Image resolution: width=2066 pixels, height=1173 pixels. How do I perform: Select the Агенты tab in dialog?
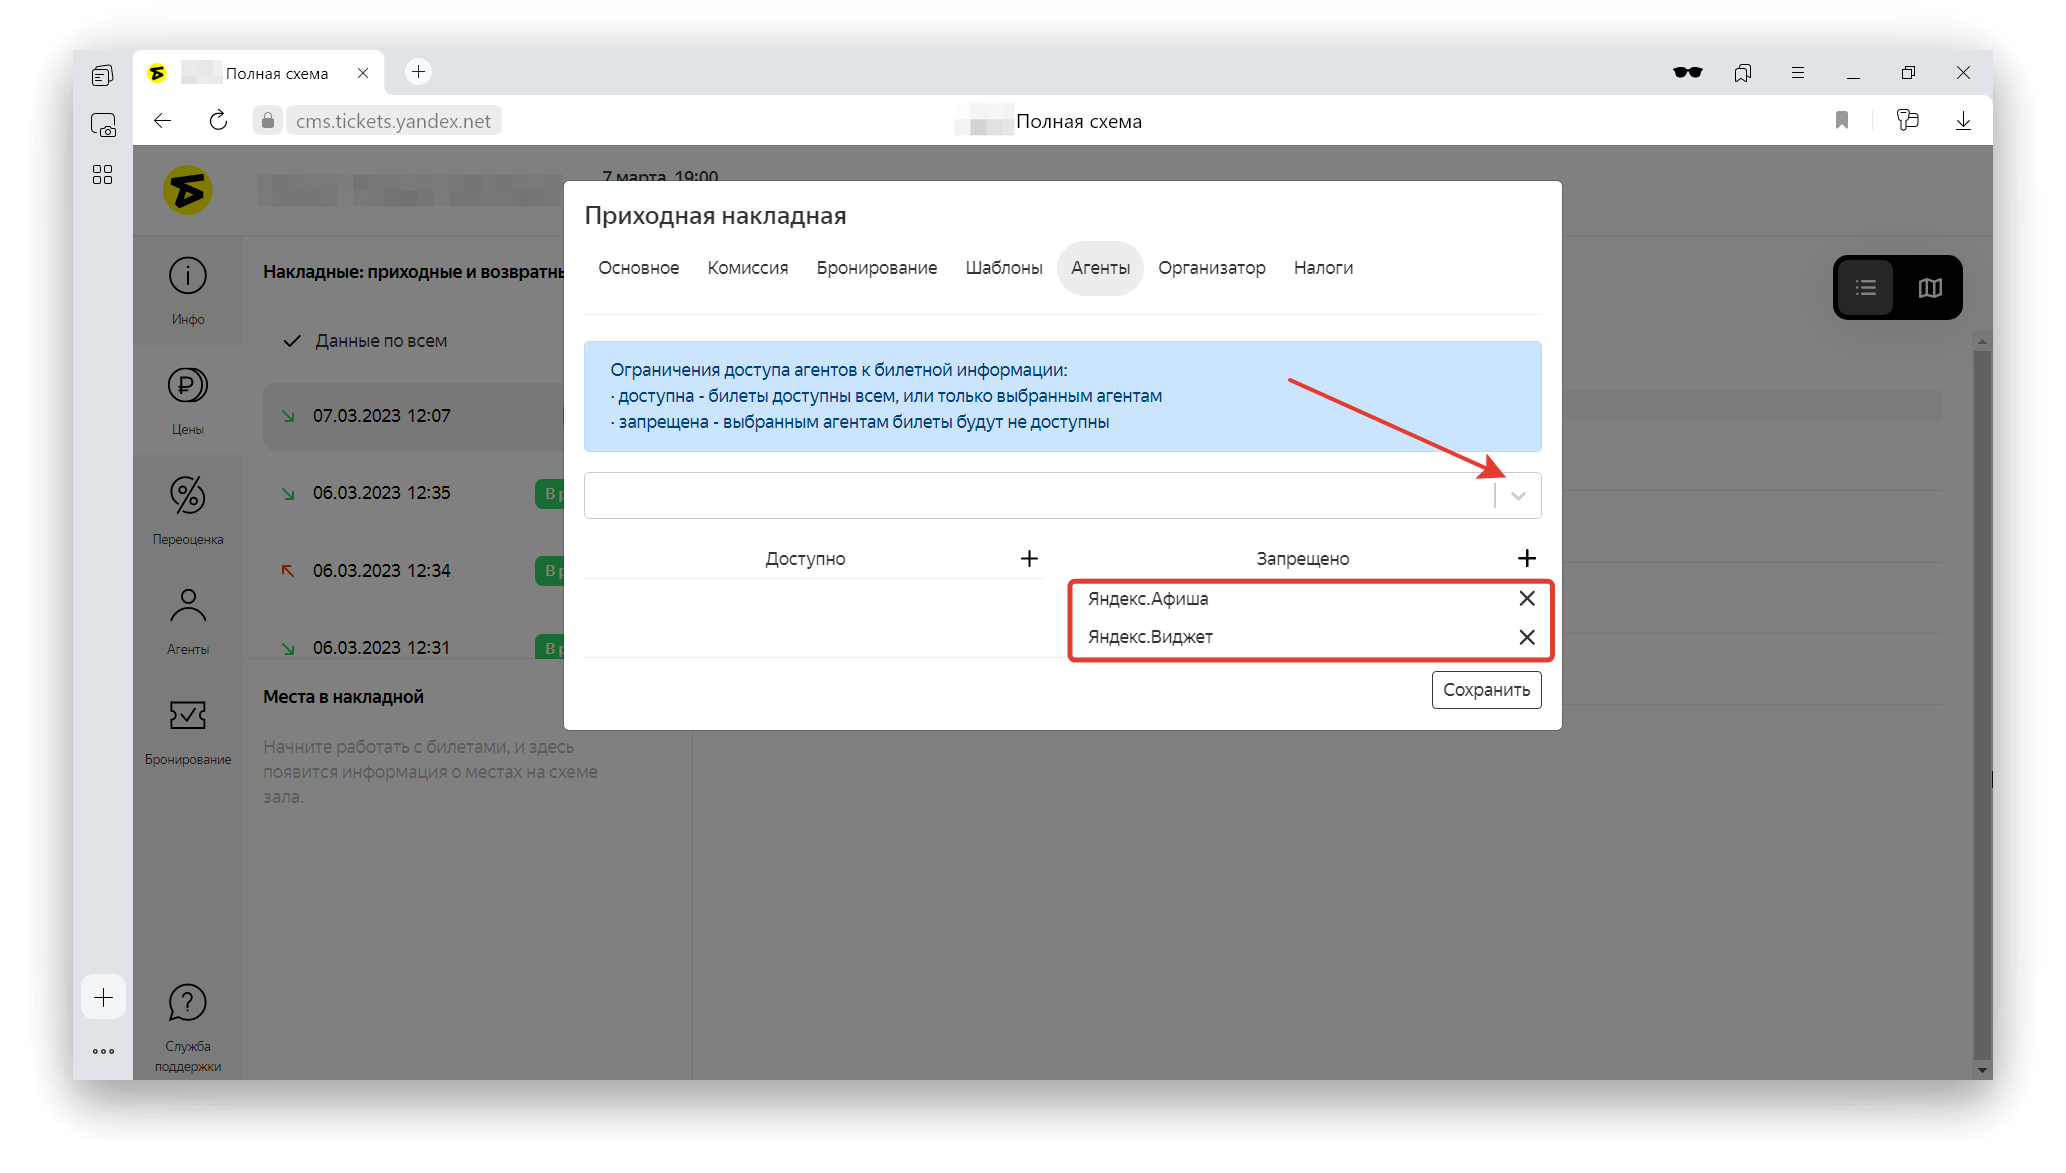[1100, 268]
